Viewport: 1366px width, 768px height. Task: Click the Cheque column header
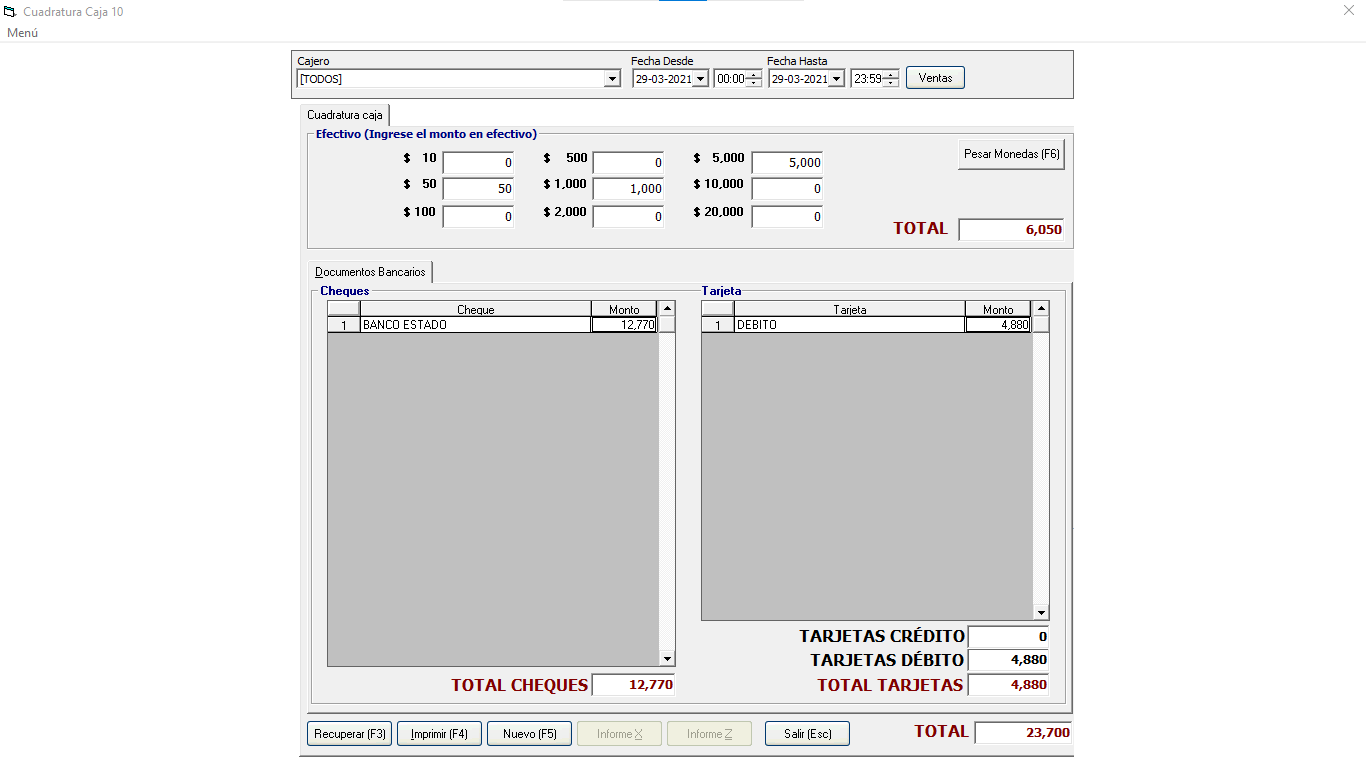[475, 309]
